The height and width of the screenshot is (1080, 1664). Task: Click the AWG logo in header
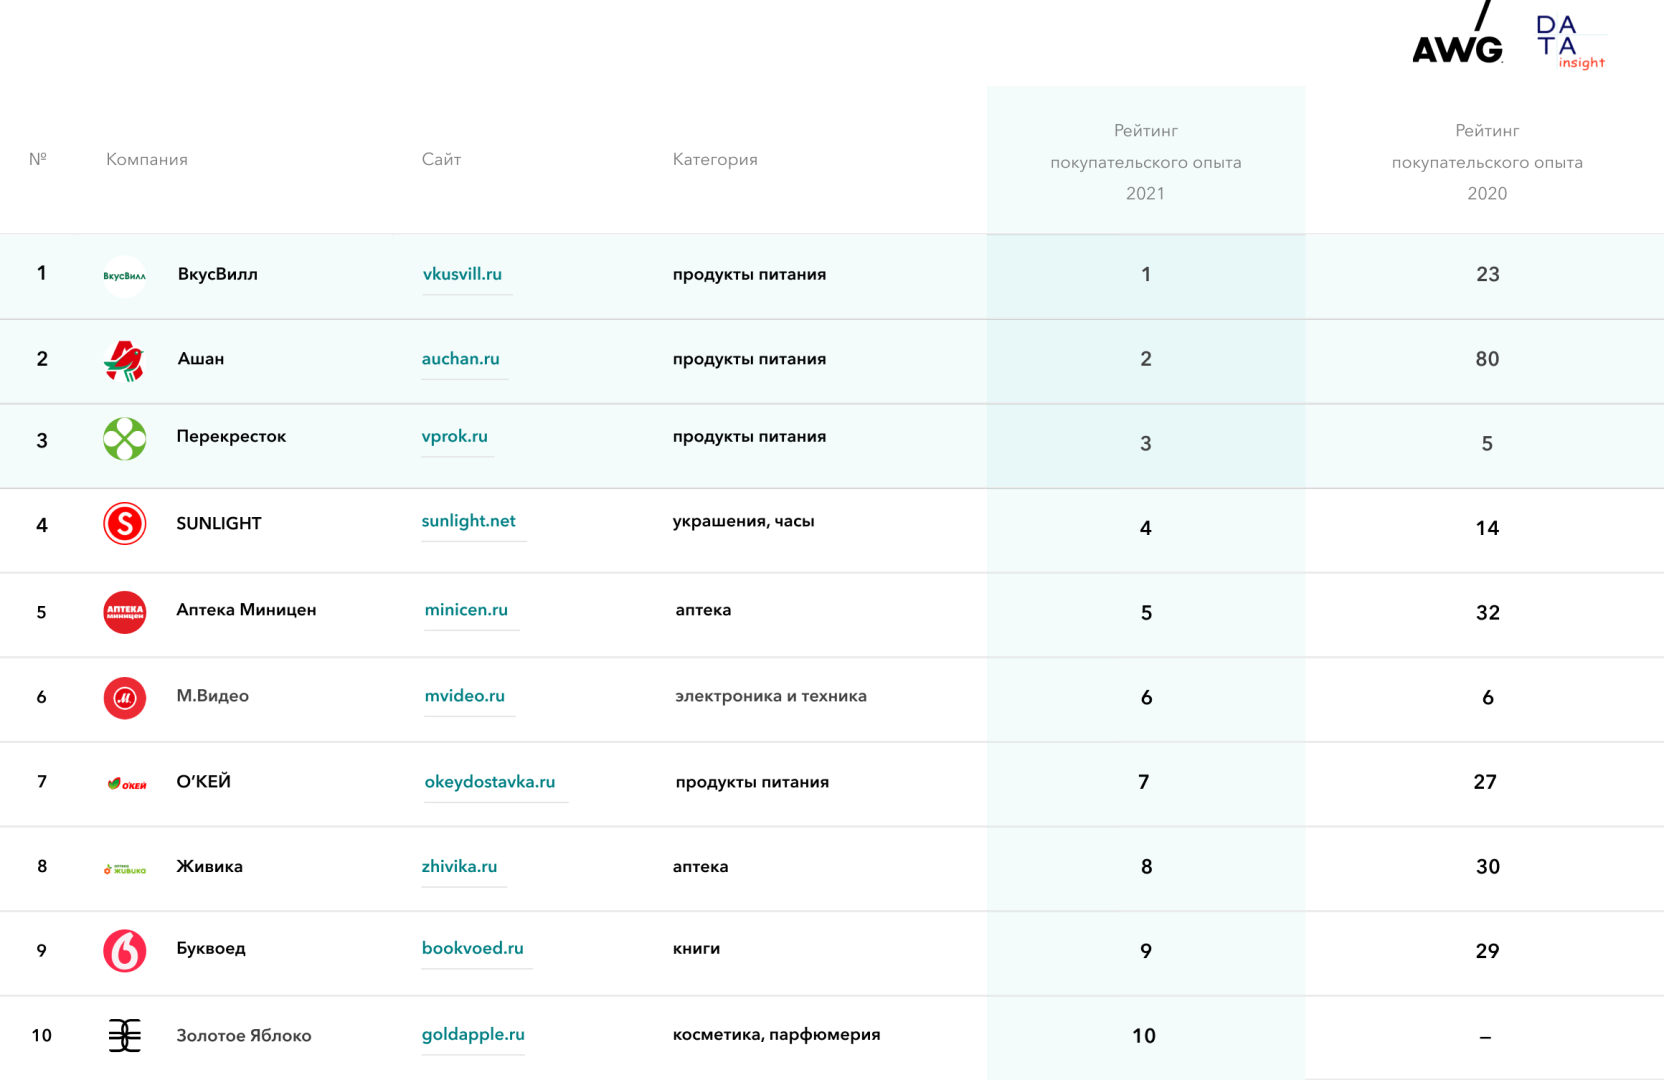(x=1457, y=40)
